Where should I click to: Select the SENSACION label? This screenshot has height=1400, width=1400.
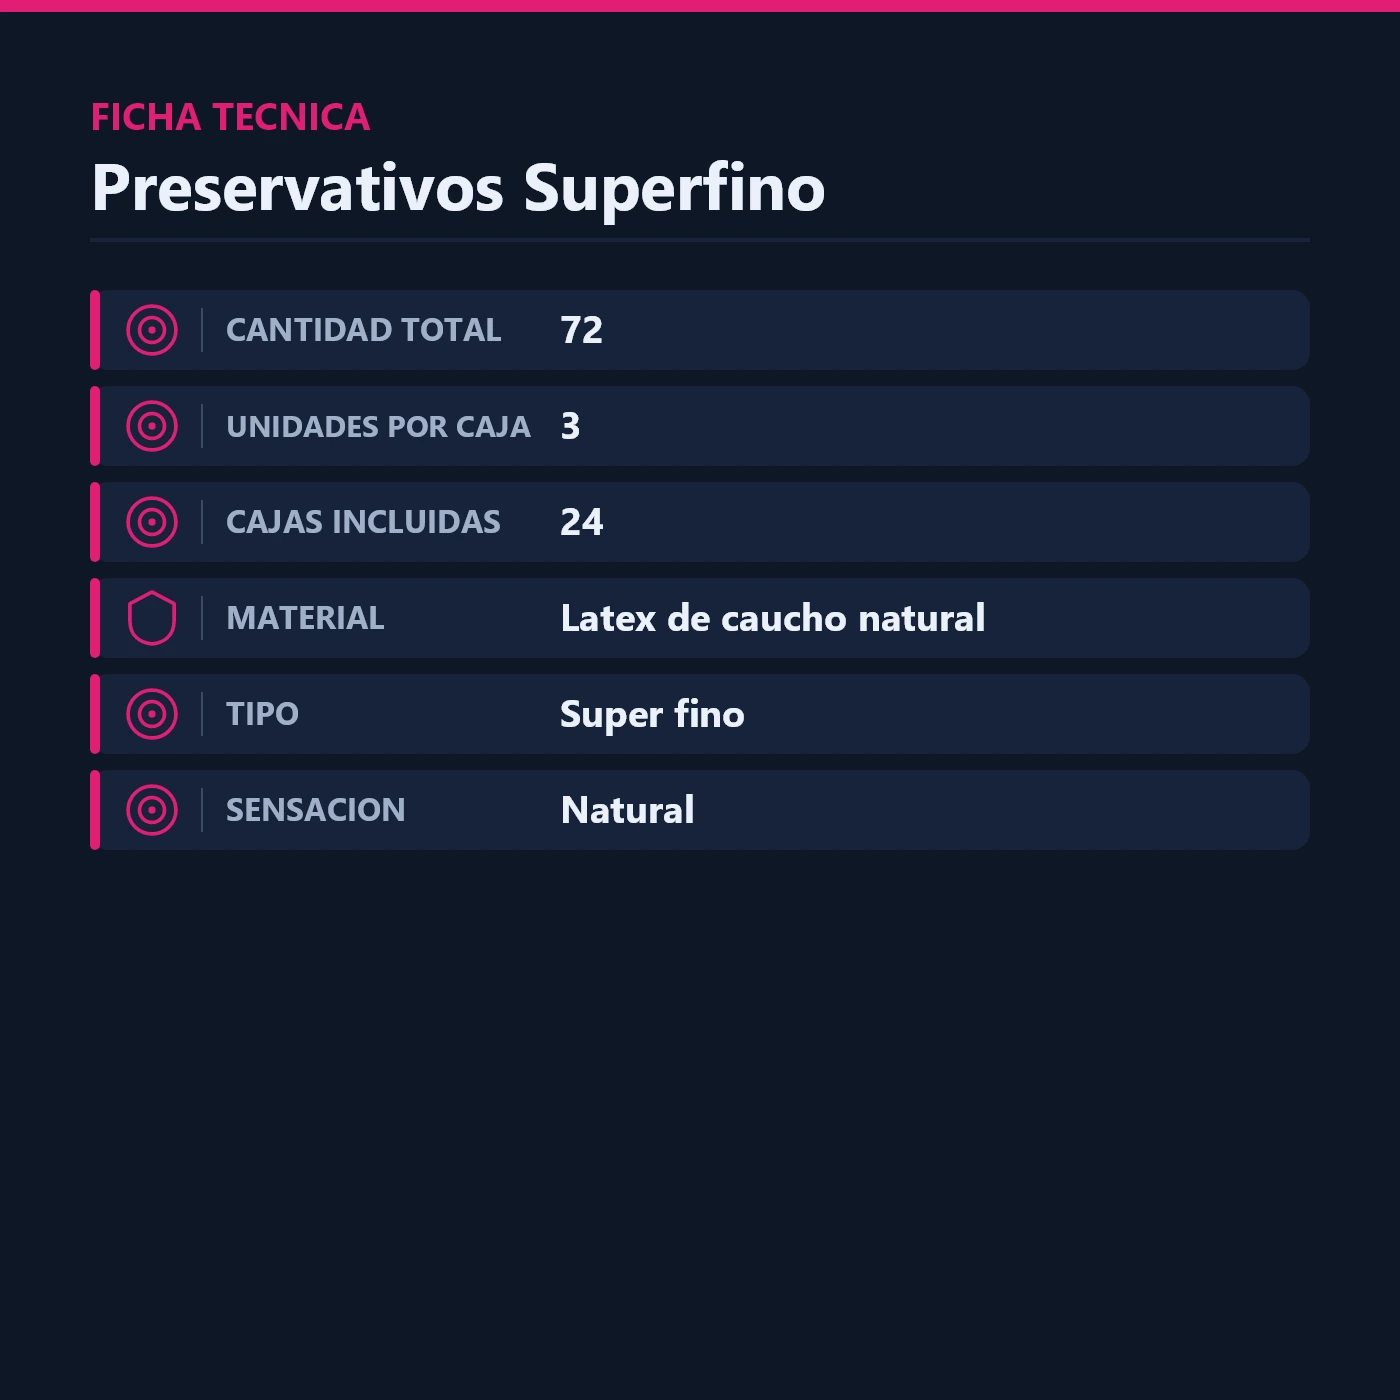[x=315, y=810]
